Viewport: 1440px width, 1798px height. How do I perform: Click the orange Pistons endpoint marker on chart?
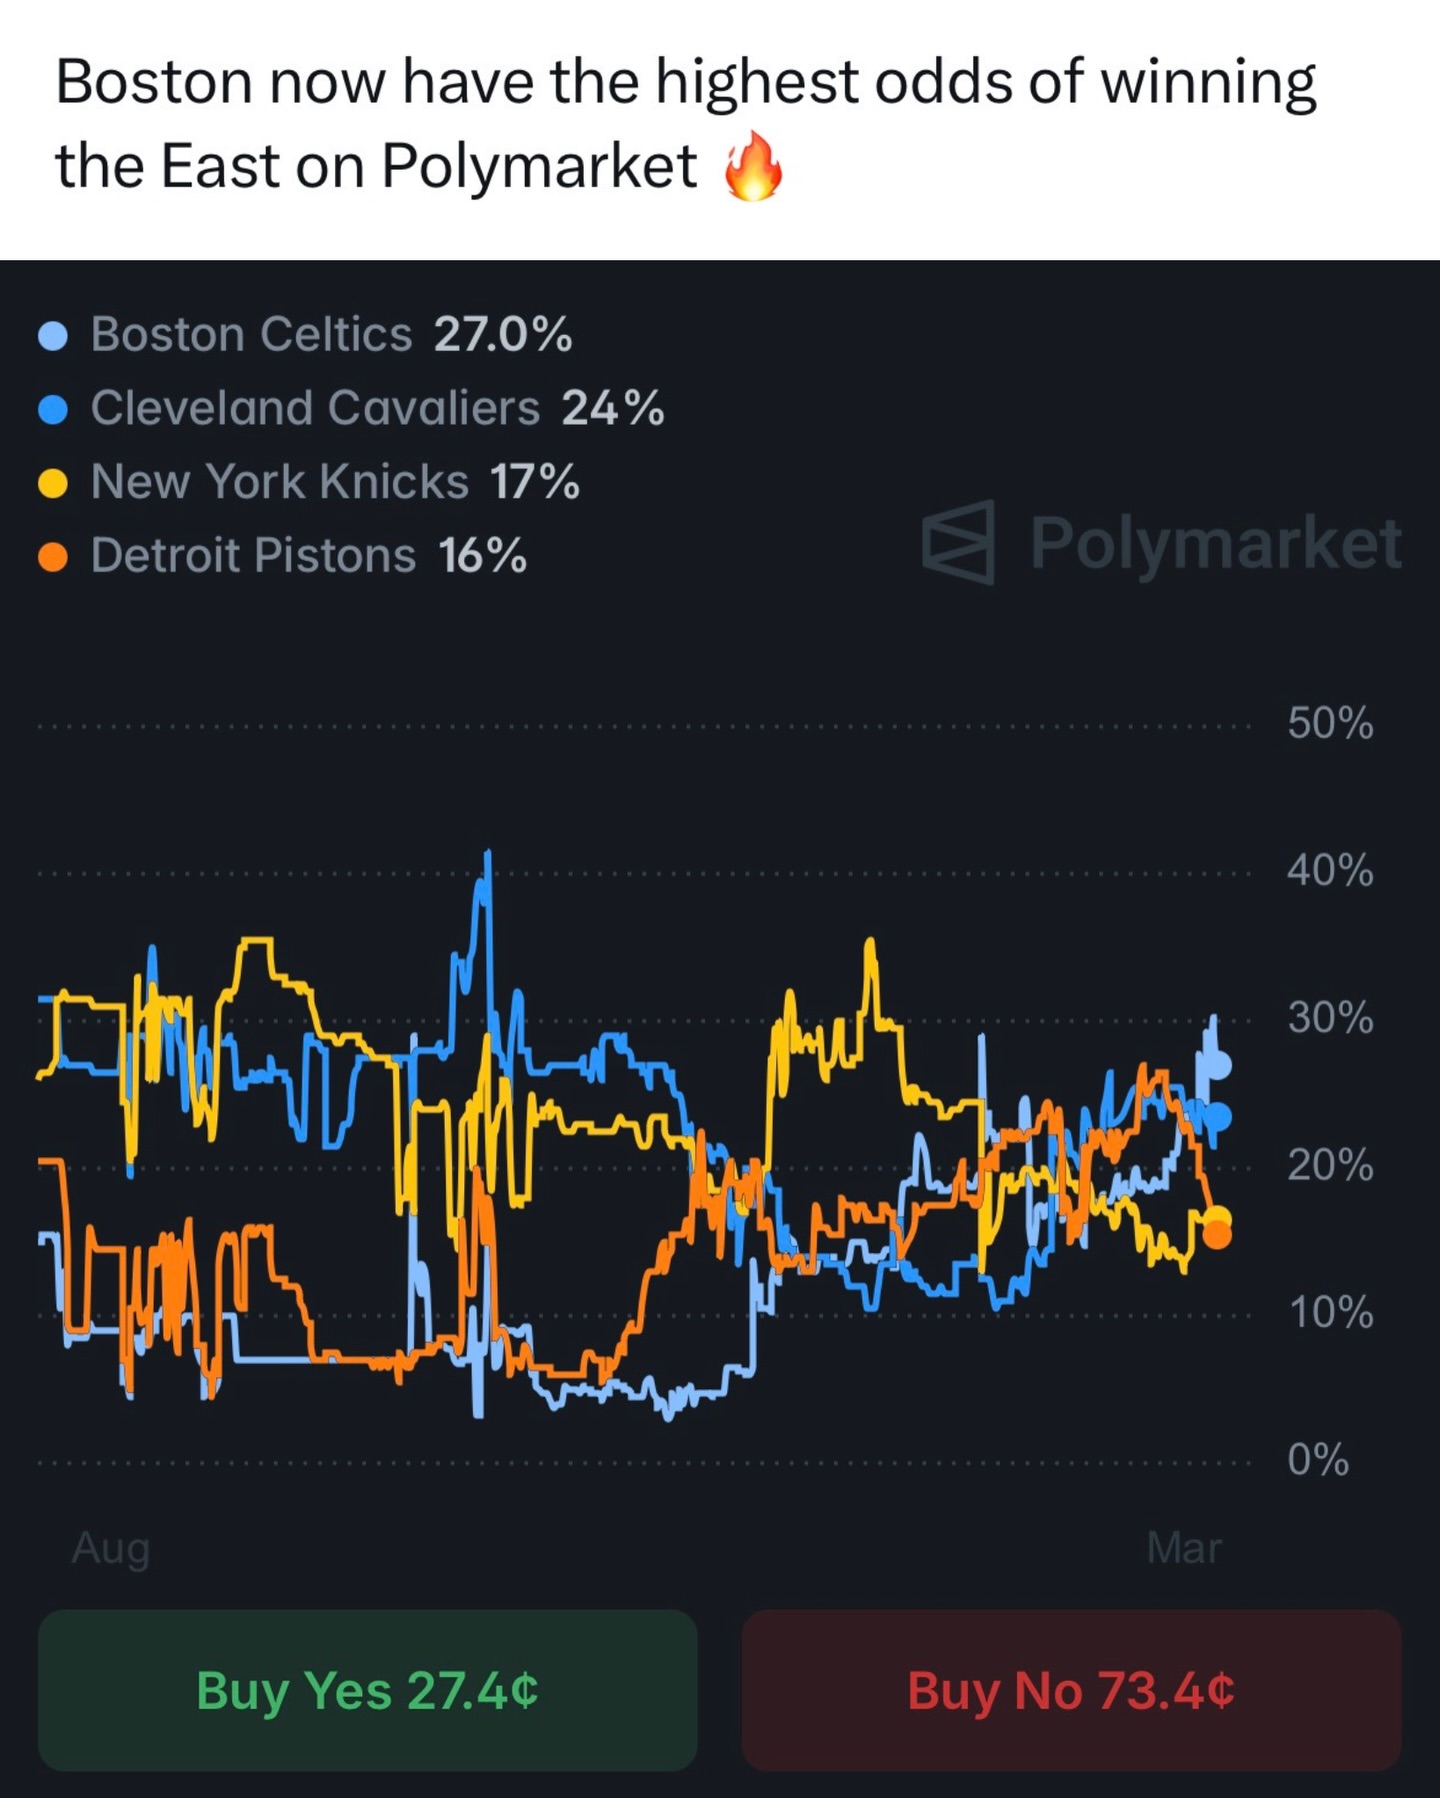(1217, 1235)
